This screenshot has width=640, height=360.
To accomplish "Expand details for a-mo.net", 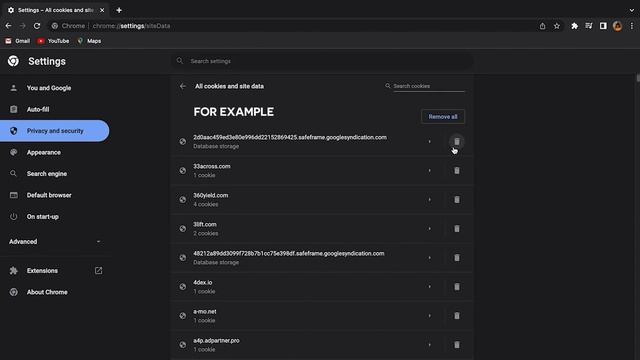I will [429, 316].
